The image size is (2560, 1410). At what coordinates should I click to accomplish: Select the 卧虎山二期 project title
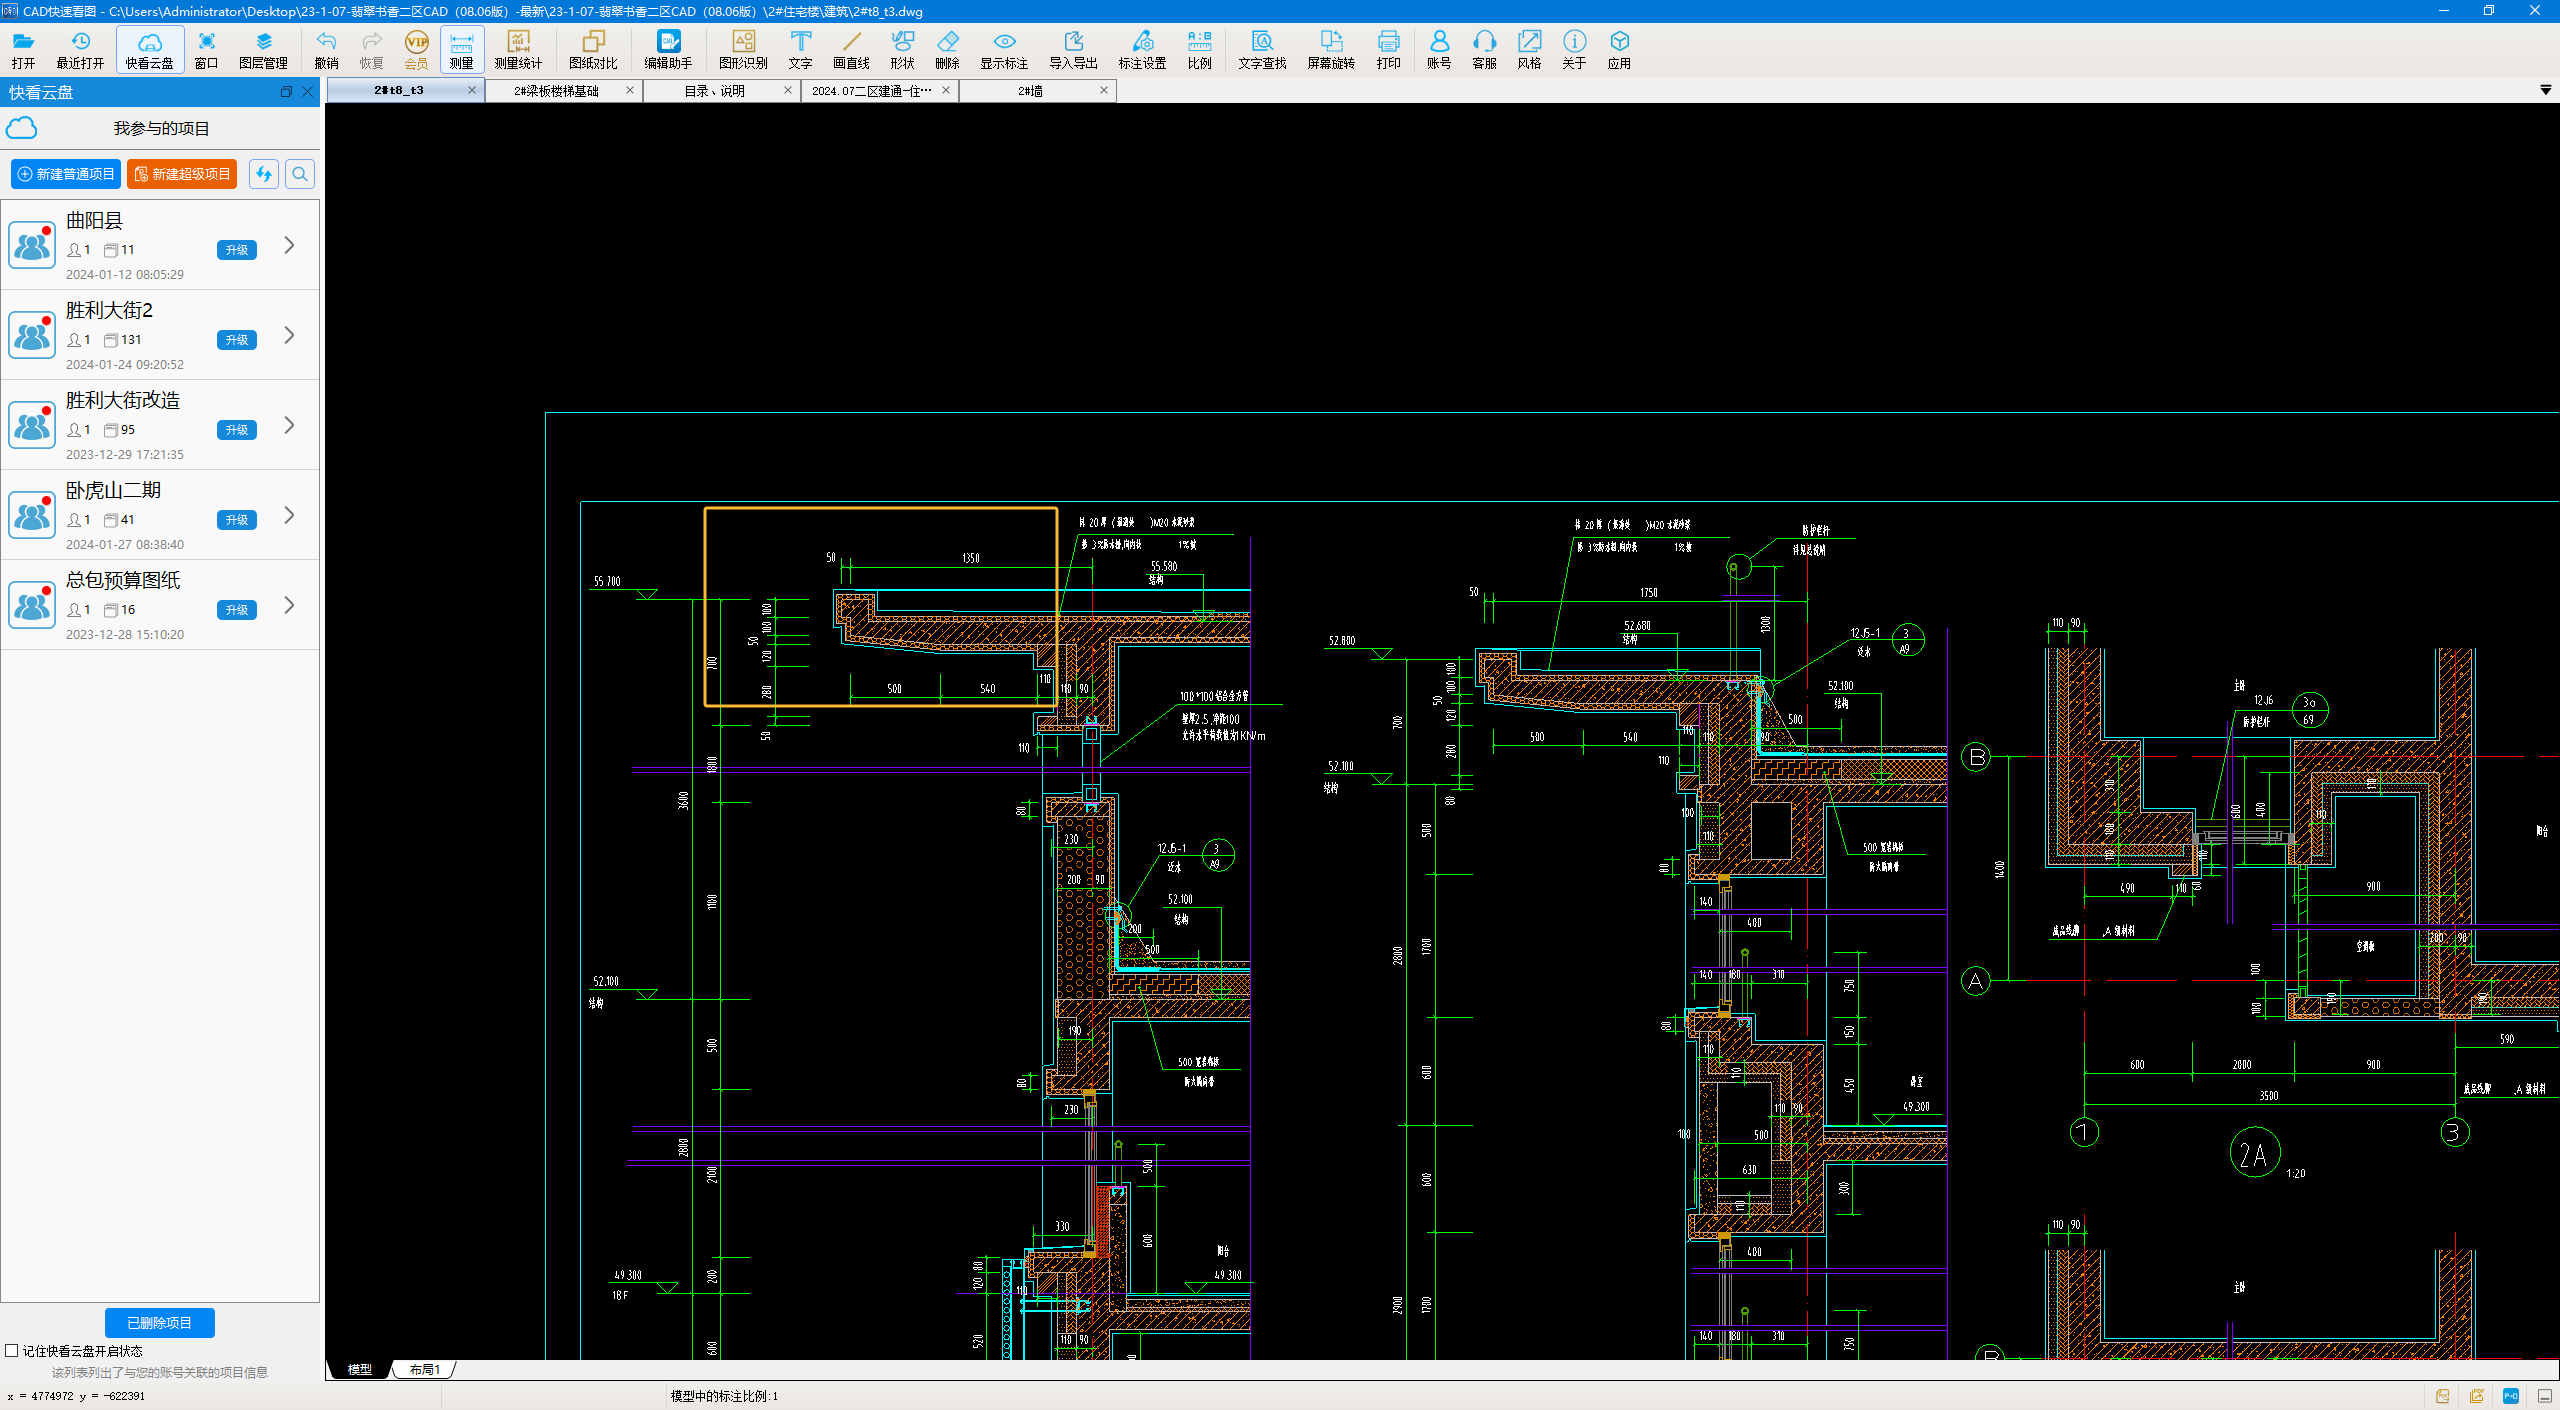click(x=113, y=490)
